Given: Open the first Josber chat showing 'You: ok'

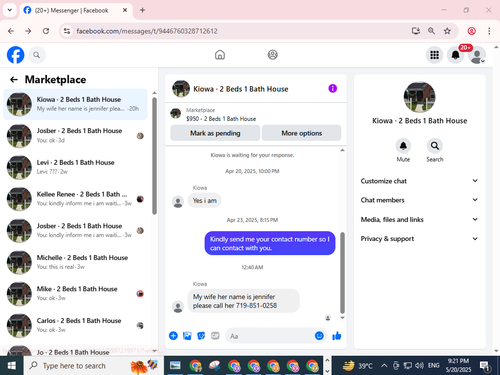Looking at the screenshot, I should coord(75,135).
